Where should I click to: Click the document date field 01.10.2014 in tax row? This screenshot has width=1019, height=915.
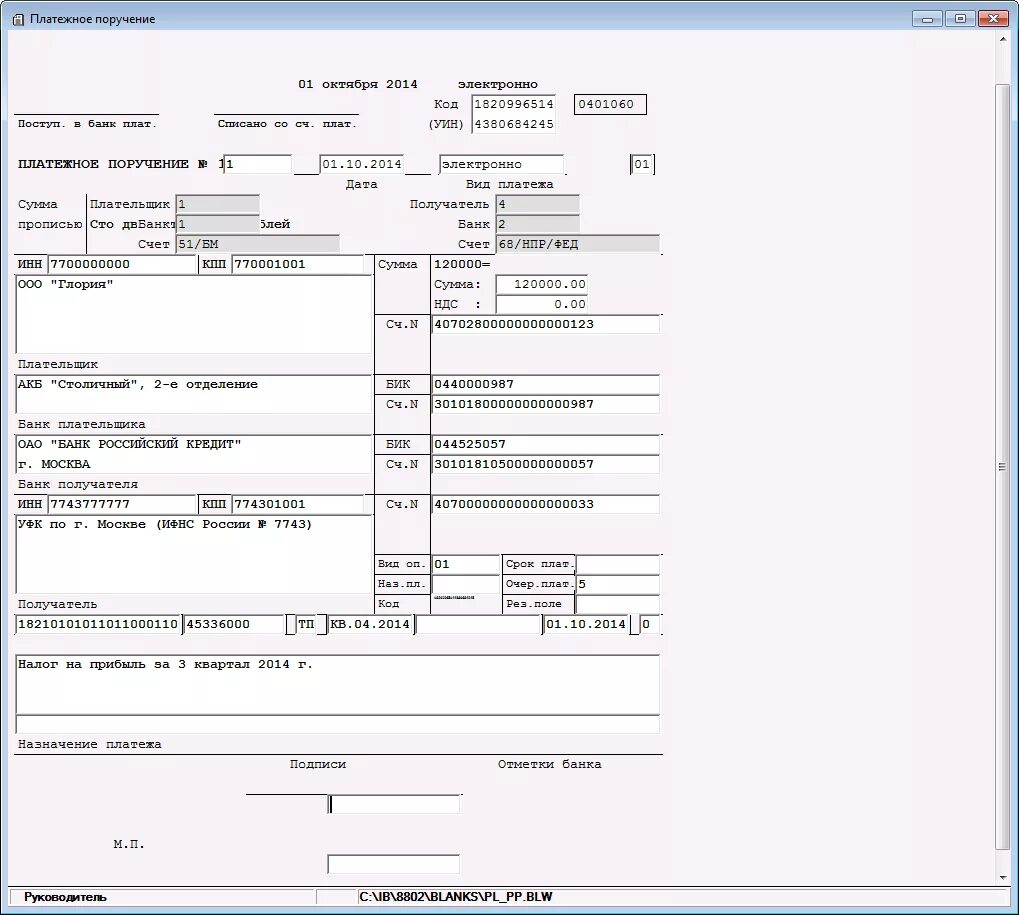click(586, 625)
